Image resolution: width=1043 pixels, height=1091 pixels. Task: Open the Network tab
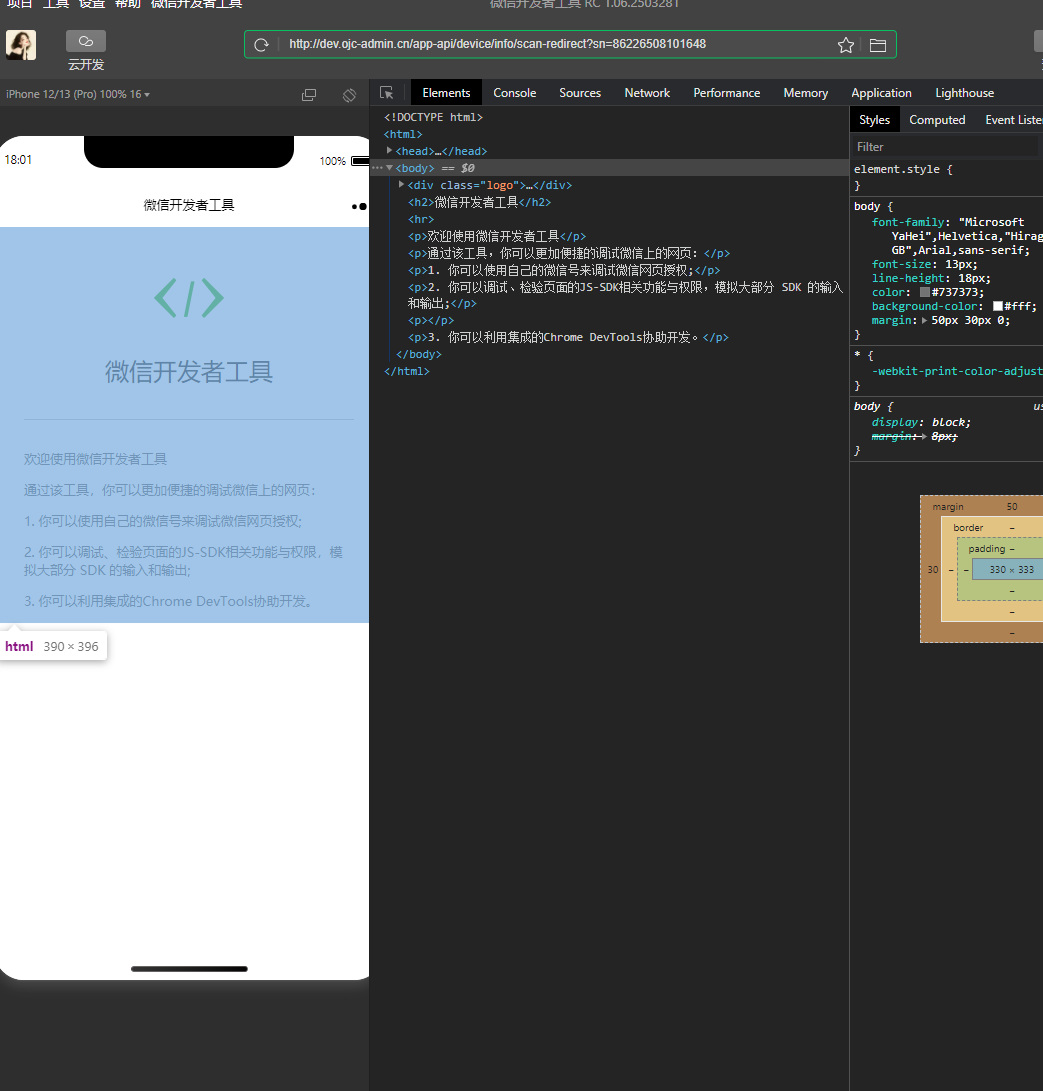pyautogui.click(x=647, y=93)
